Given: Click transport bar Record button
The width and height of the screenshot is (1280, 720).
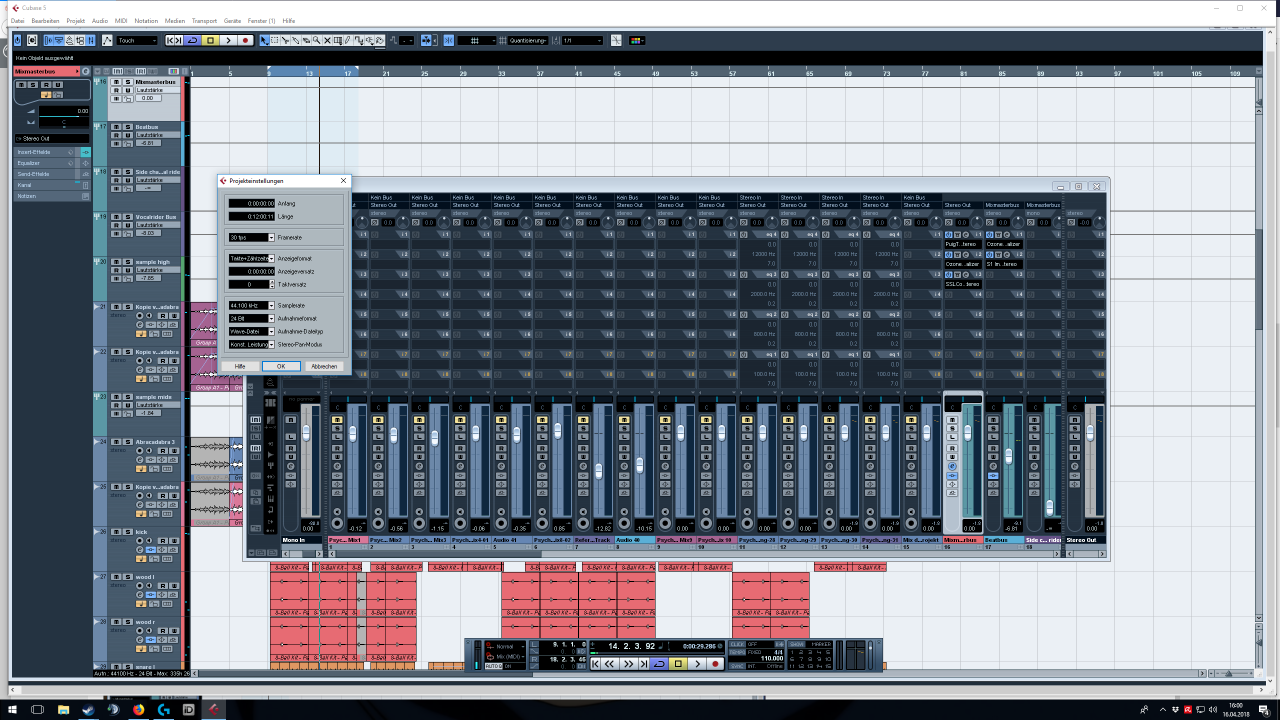Looking at the screenshot, I should click(x=715, y=664).
